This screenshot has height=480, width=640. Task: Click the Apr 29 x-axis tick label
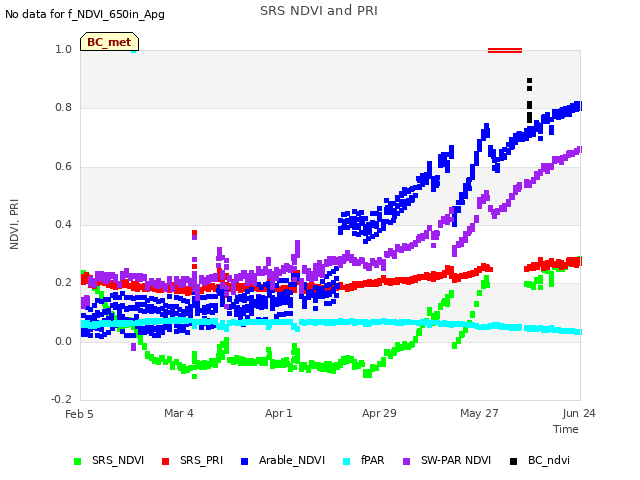click(x=379, y=413)
